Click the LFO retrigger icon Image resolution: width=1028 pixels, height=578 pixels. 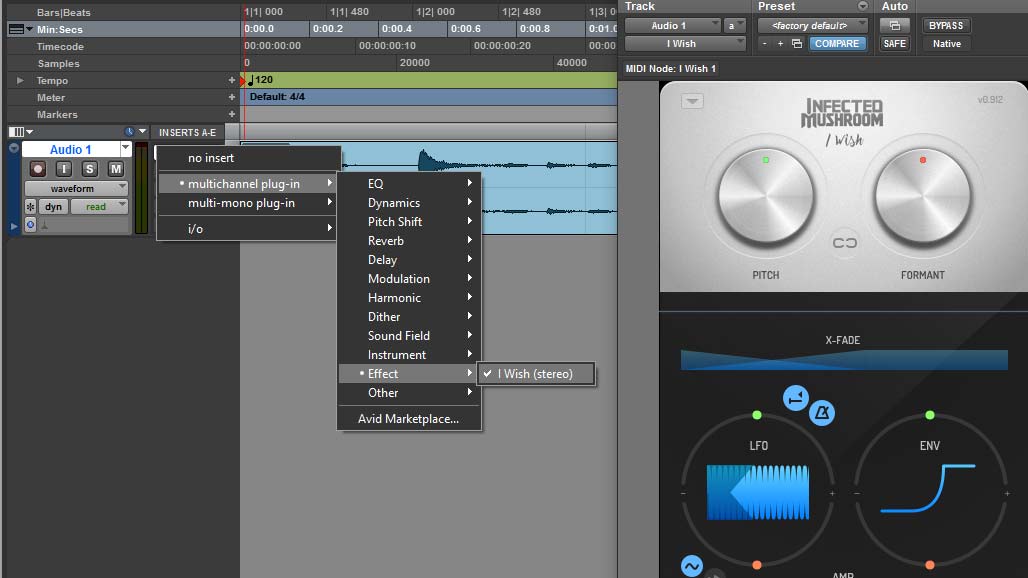795,398
